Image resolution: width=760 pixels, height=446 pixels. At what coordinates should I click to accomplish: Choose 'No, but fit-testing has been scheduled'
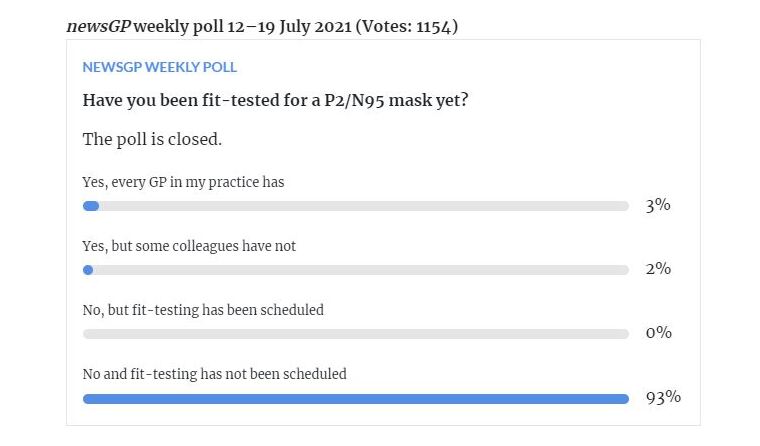(203, 310)
